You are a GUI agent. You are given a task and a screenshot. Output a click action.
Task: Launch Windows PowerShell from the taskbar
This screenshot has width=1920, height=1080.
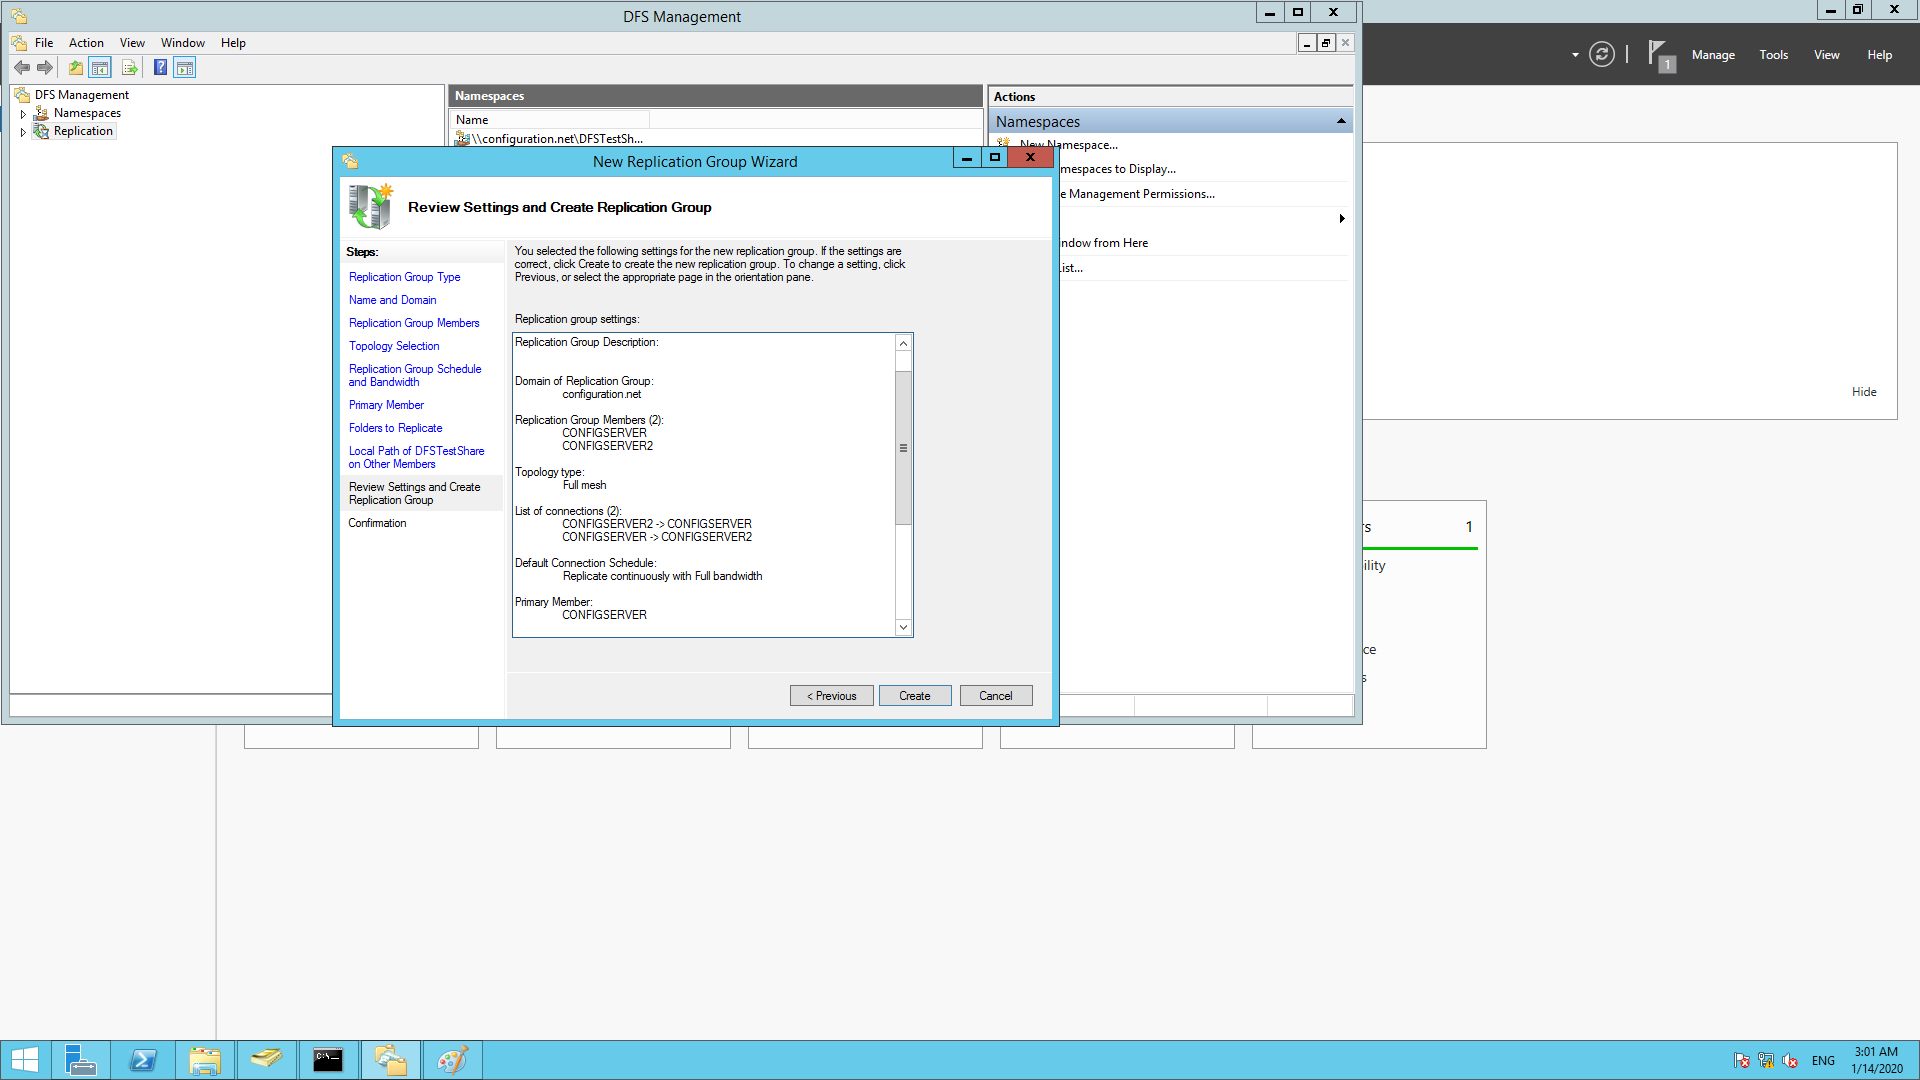(x=144, y=1059)
